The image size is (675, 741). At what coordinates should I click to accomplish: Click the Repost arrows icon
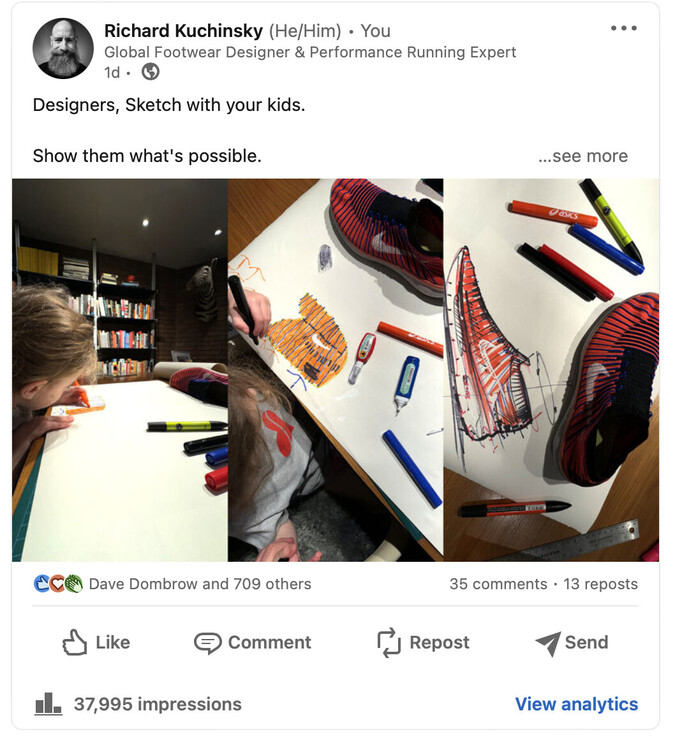point(389,643)
